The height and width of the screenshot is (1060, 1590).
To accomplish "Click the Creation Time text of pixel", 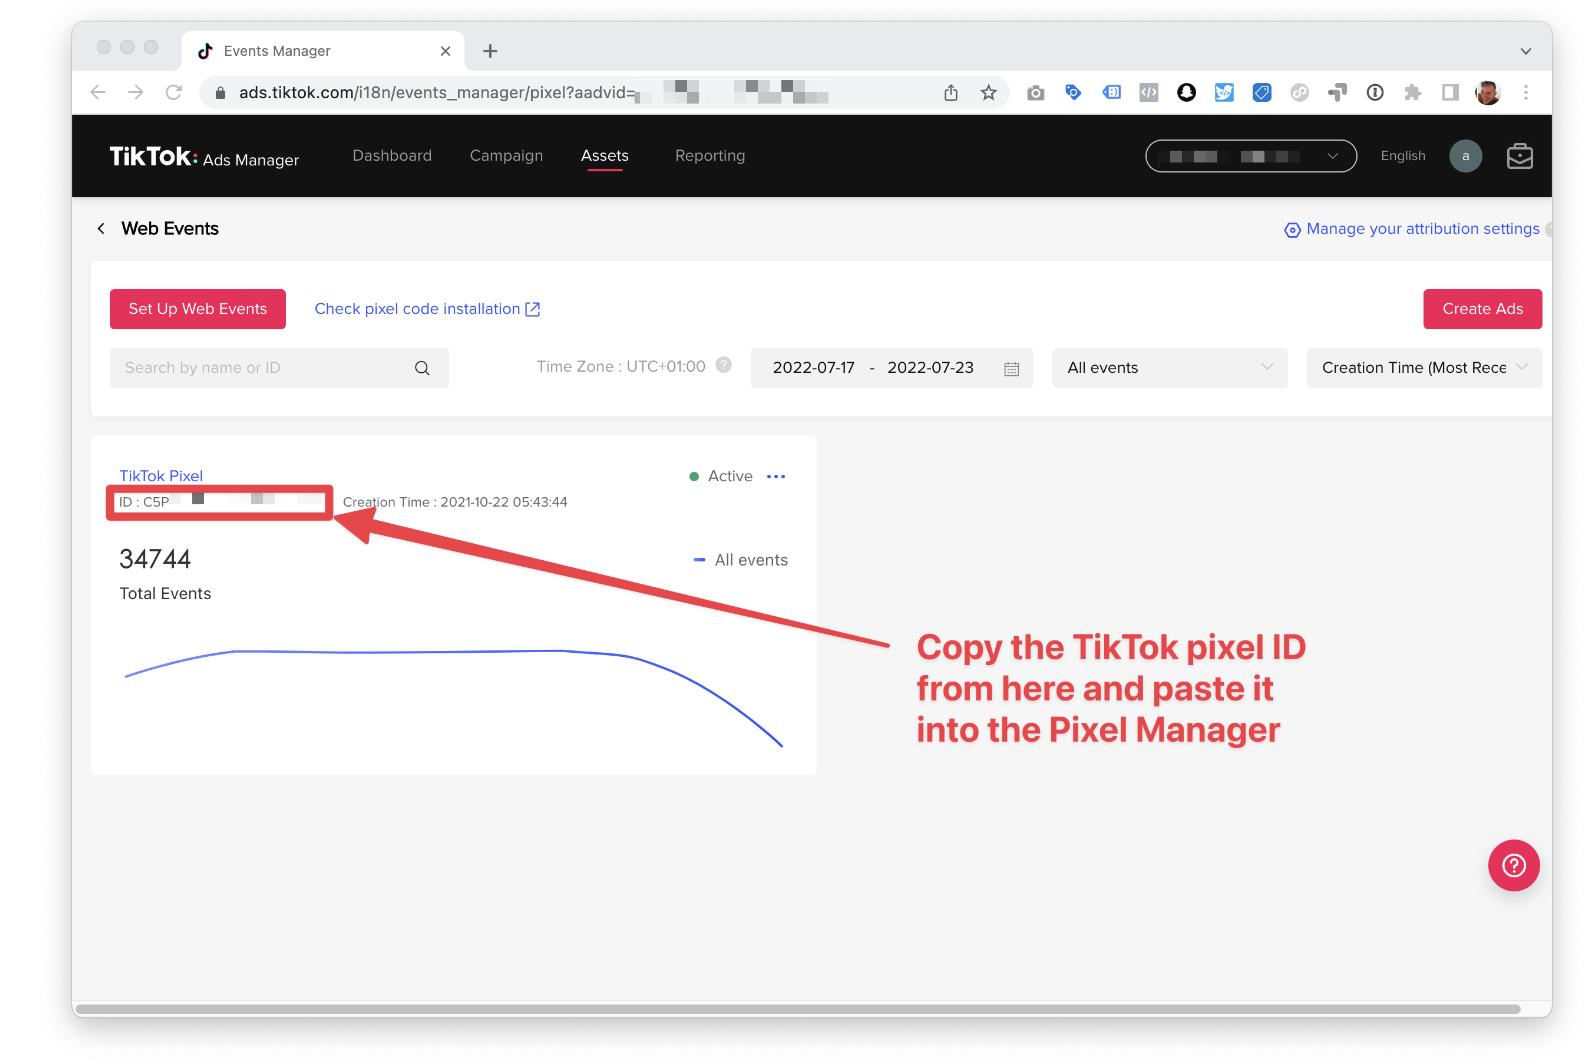I will click(455, 502).
